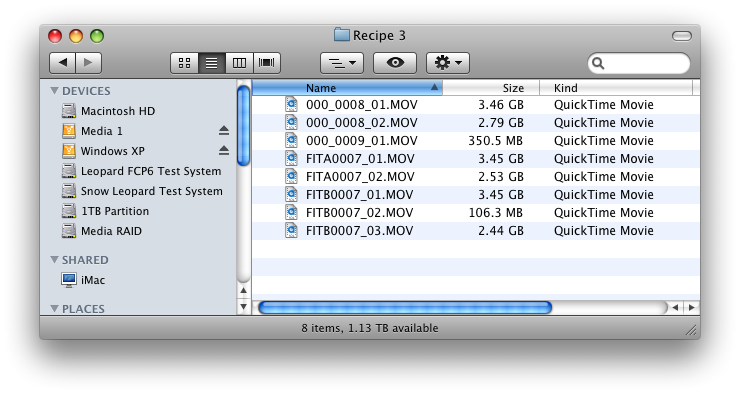Select file name FITB0007_03.MOV

click(360, 230)
